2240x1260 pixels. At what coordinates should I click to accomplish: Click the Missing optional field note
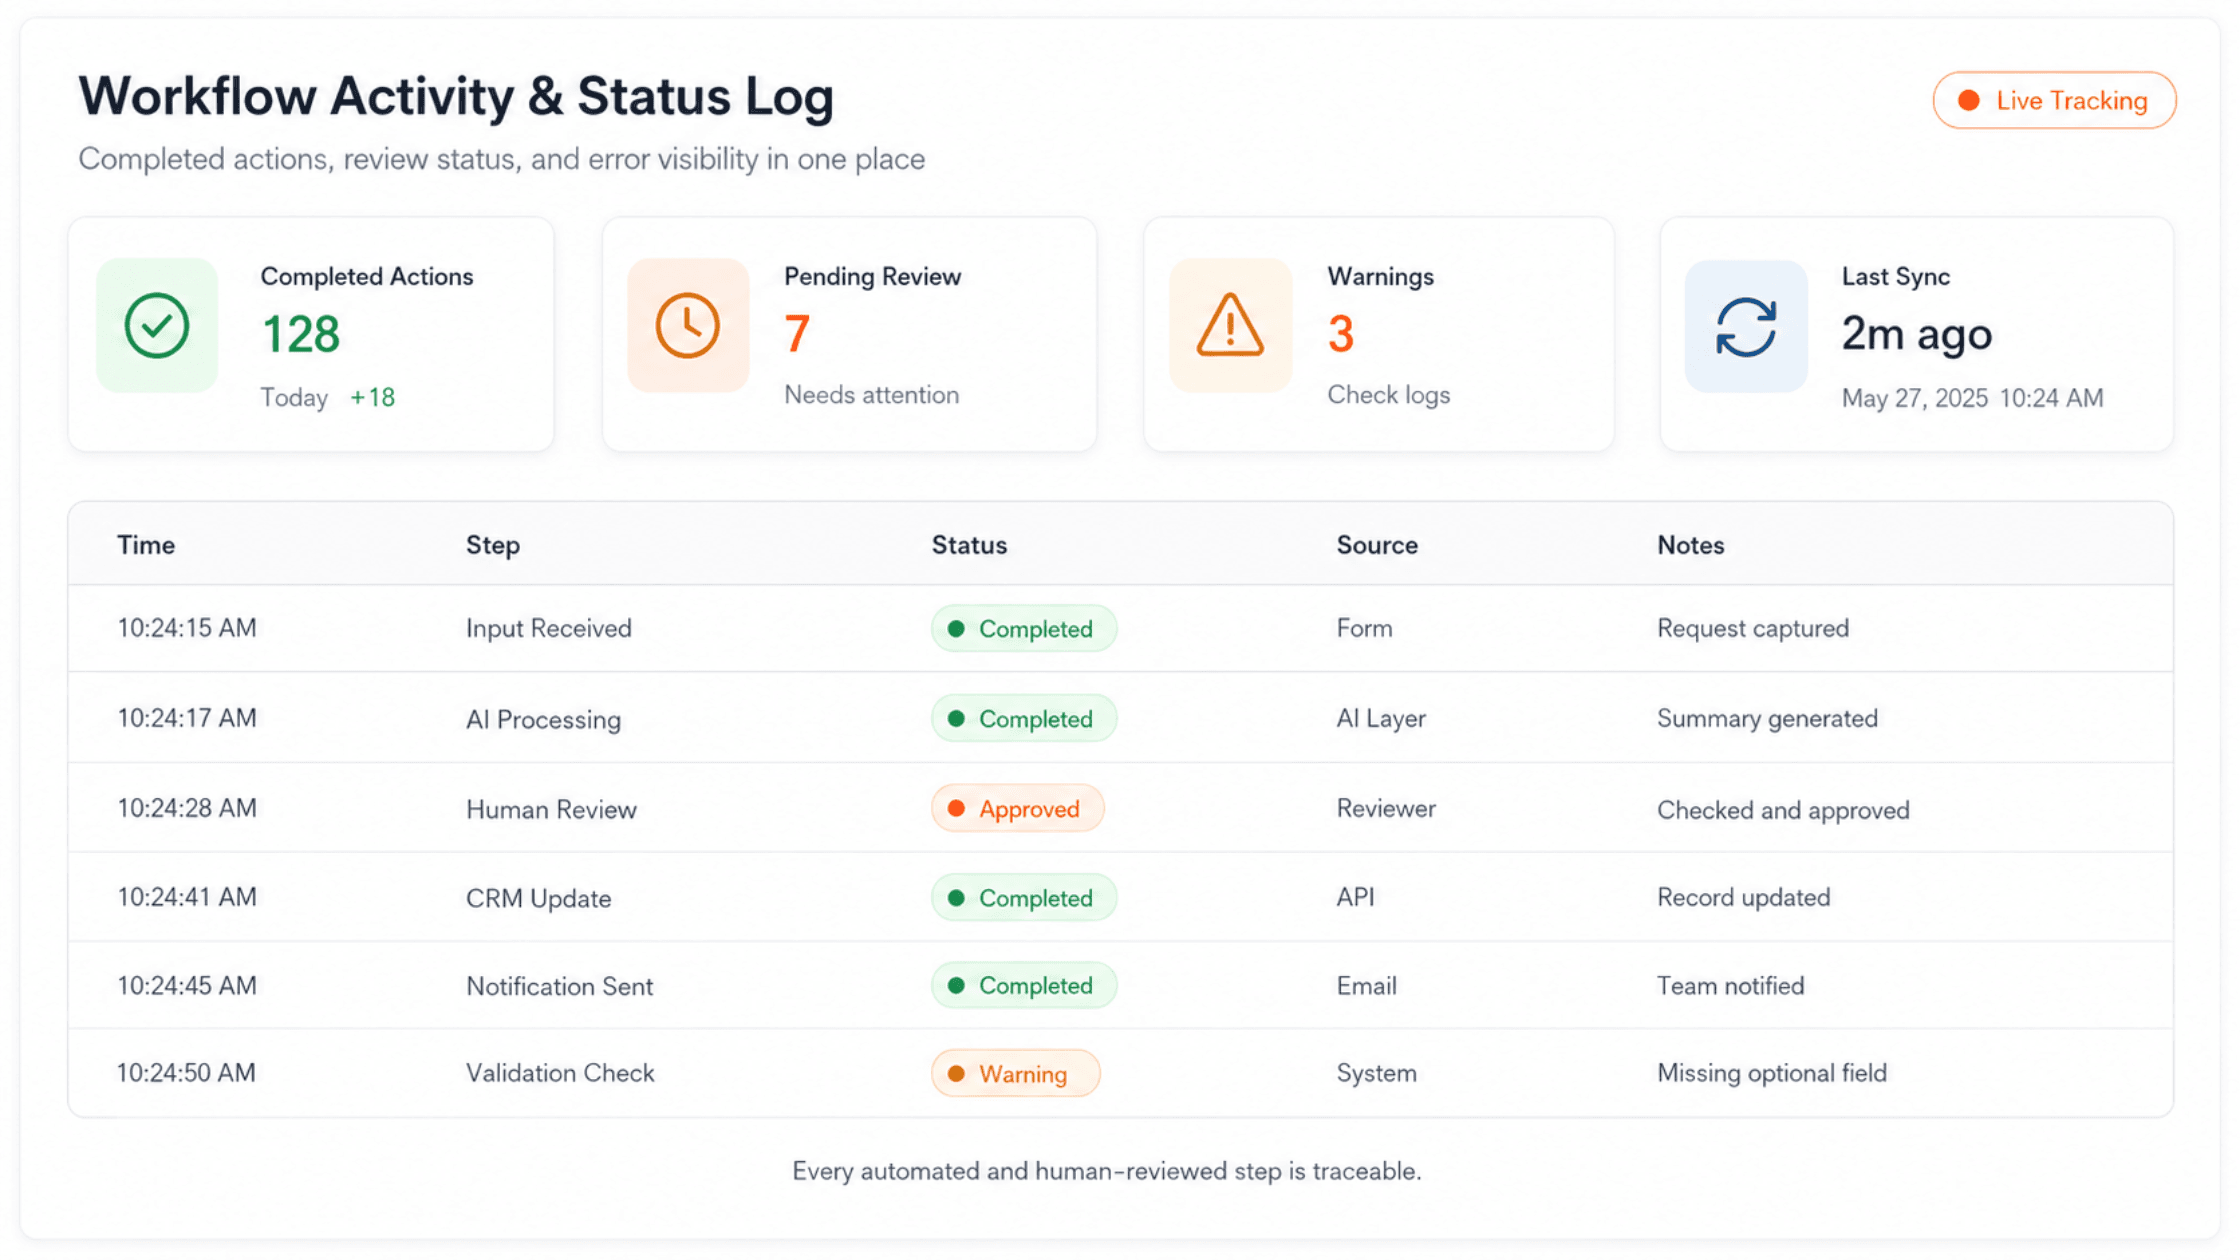click(1772, 1073)
